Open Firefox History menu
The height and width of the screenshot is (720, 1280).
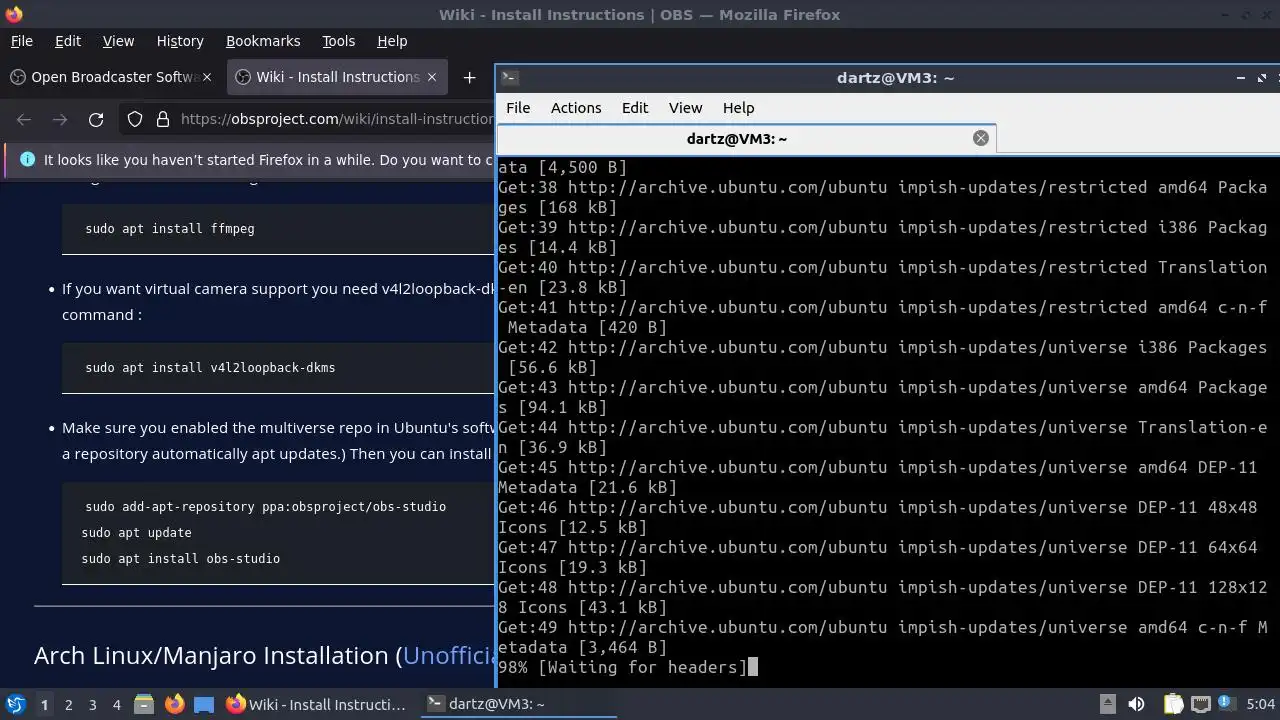pos(180,41)
